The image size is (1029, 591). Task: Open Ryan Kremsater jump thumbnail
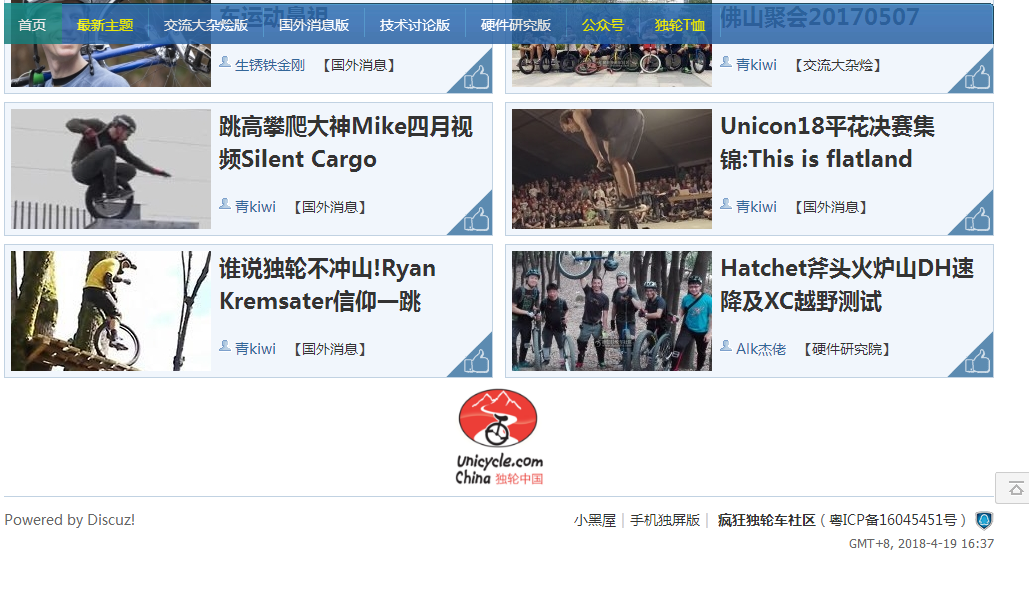tap(111, 311)
